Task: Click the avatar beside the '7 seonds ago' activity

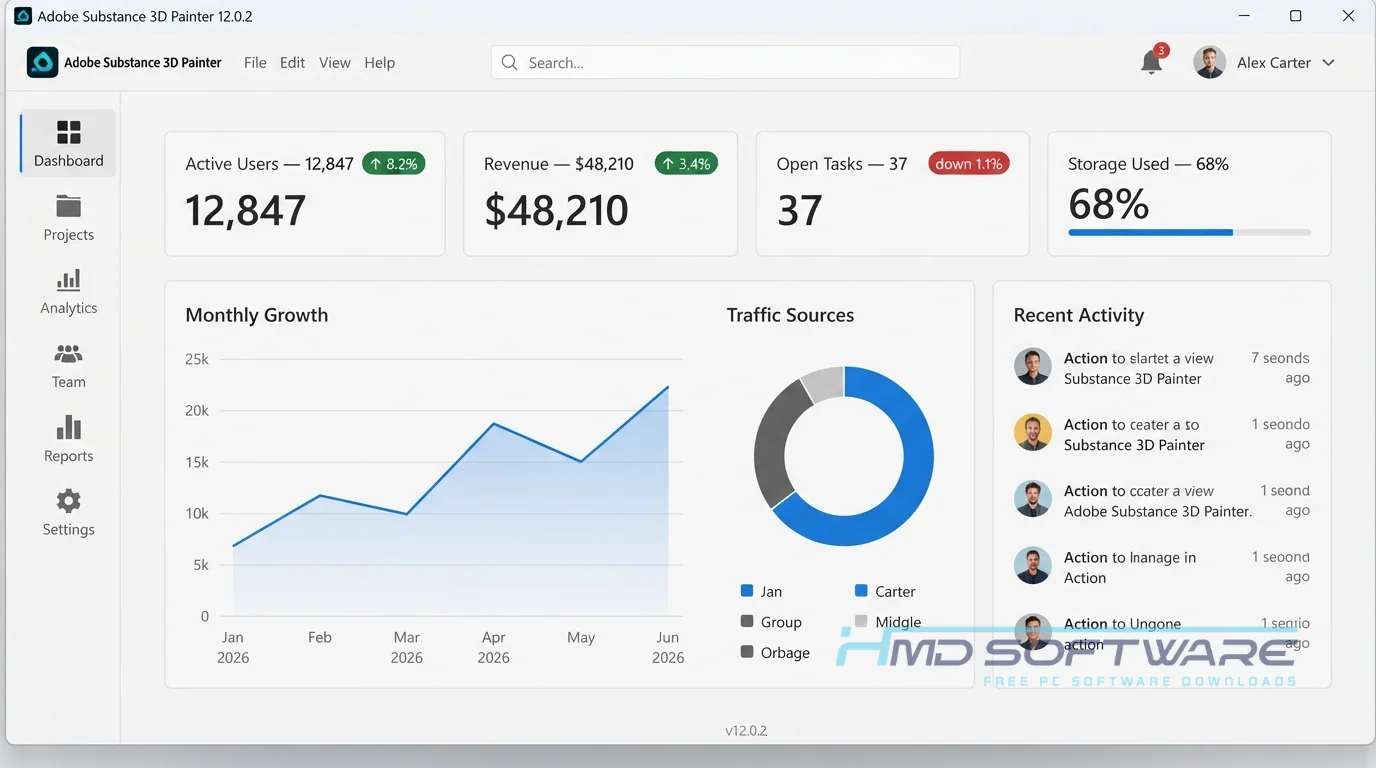Action: coord(1033,367)
